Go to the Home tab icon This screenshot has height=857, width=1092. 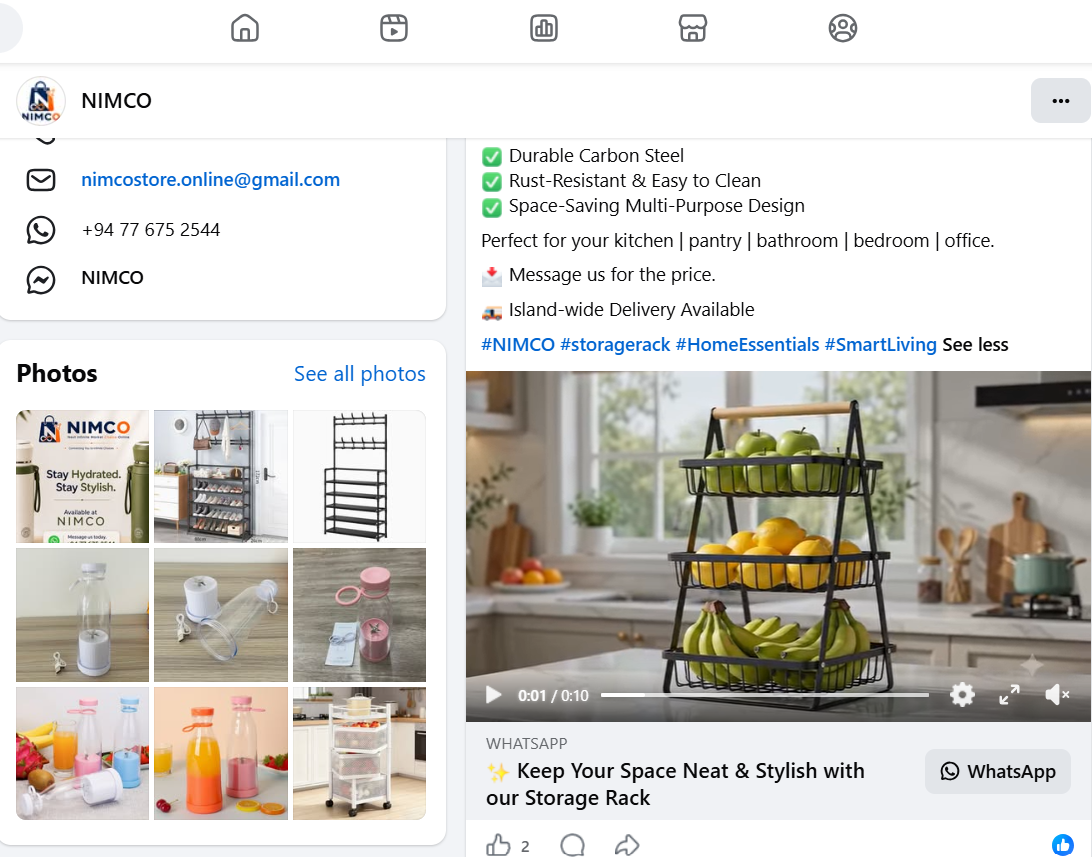pyautogui.click(x=244, y=29)
